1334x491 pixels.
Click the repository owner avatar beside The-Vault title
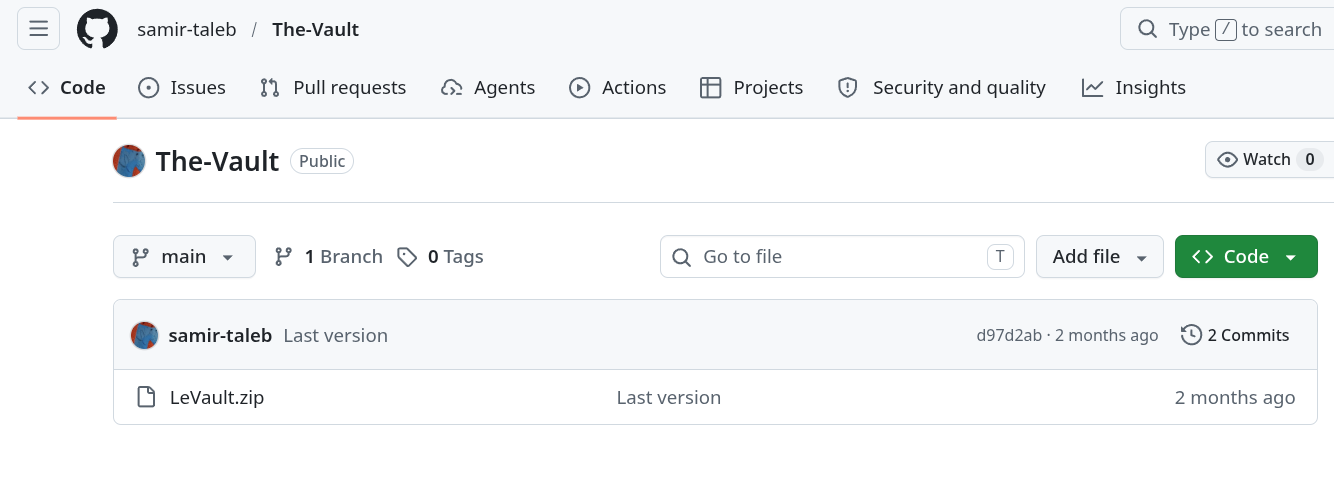129,161
